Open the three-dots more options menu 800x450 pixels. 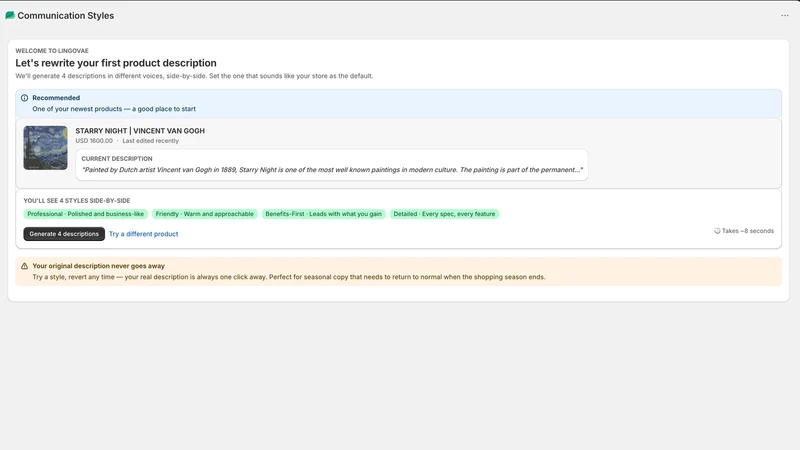pos(784,16)
